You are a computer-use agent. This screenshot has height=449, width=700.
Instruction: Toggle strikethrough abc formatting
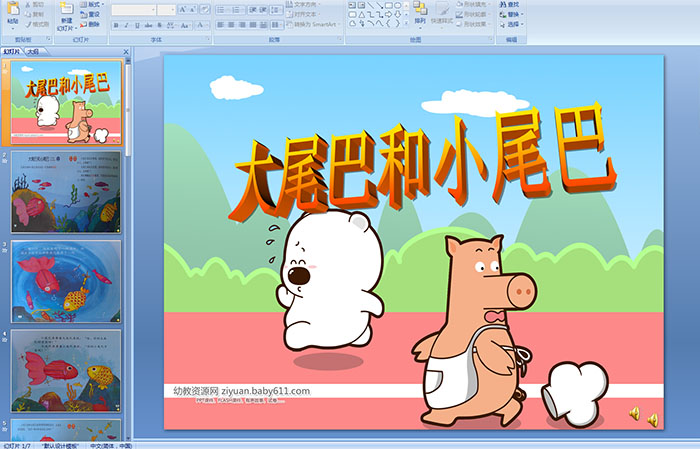click(148, 25)
